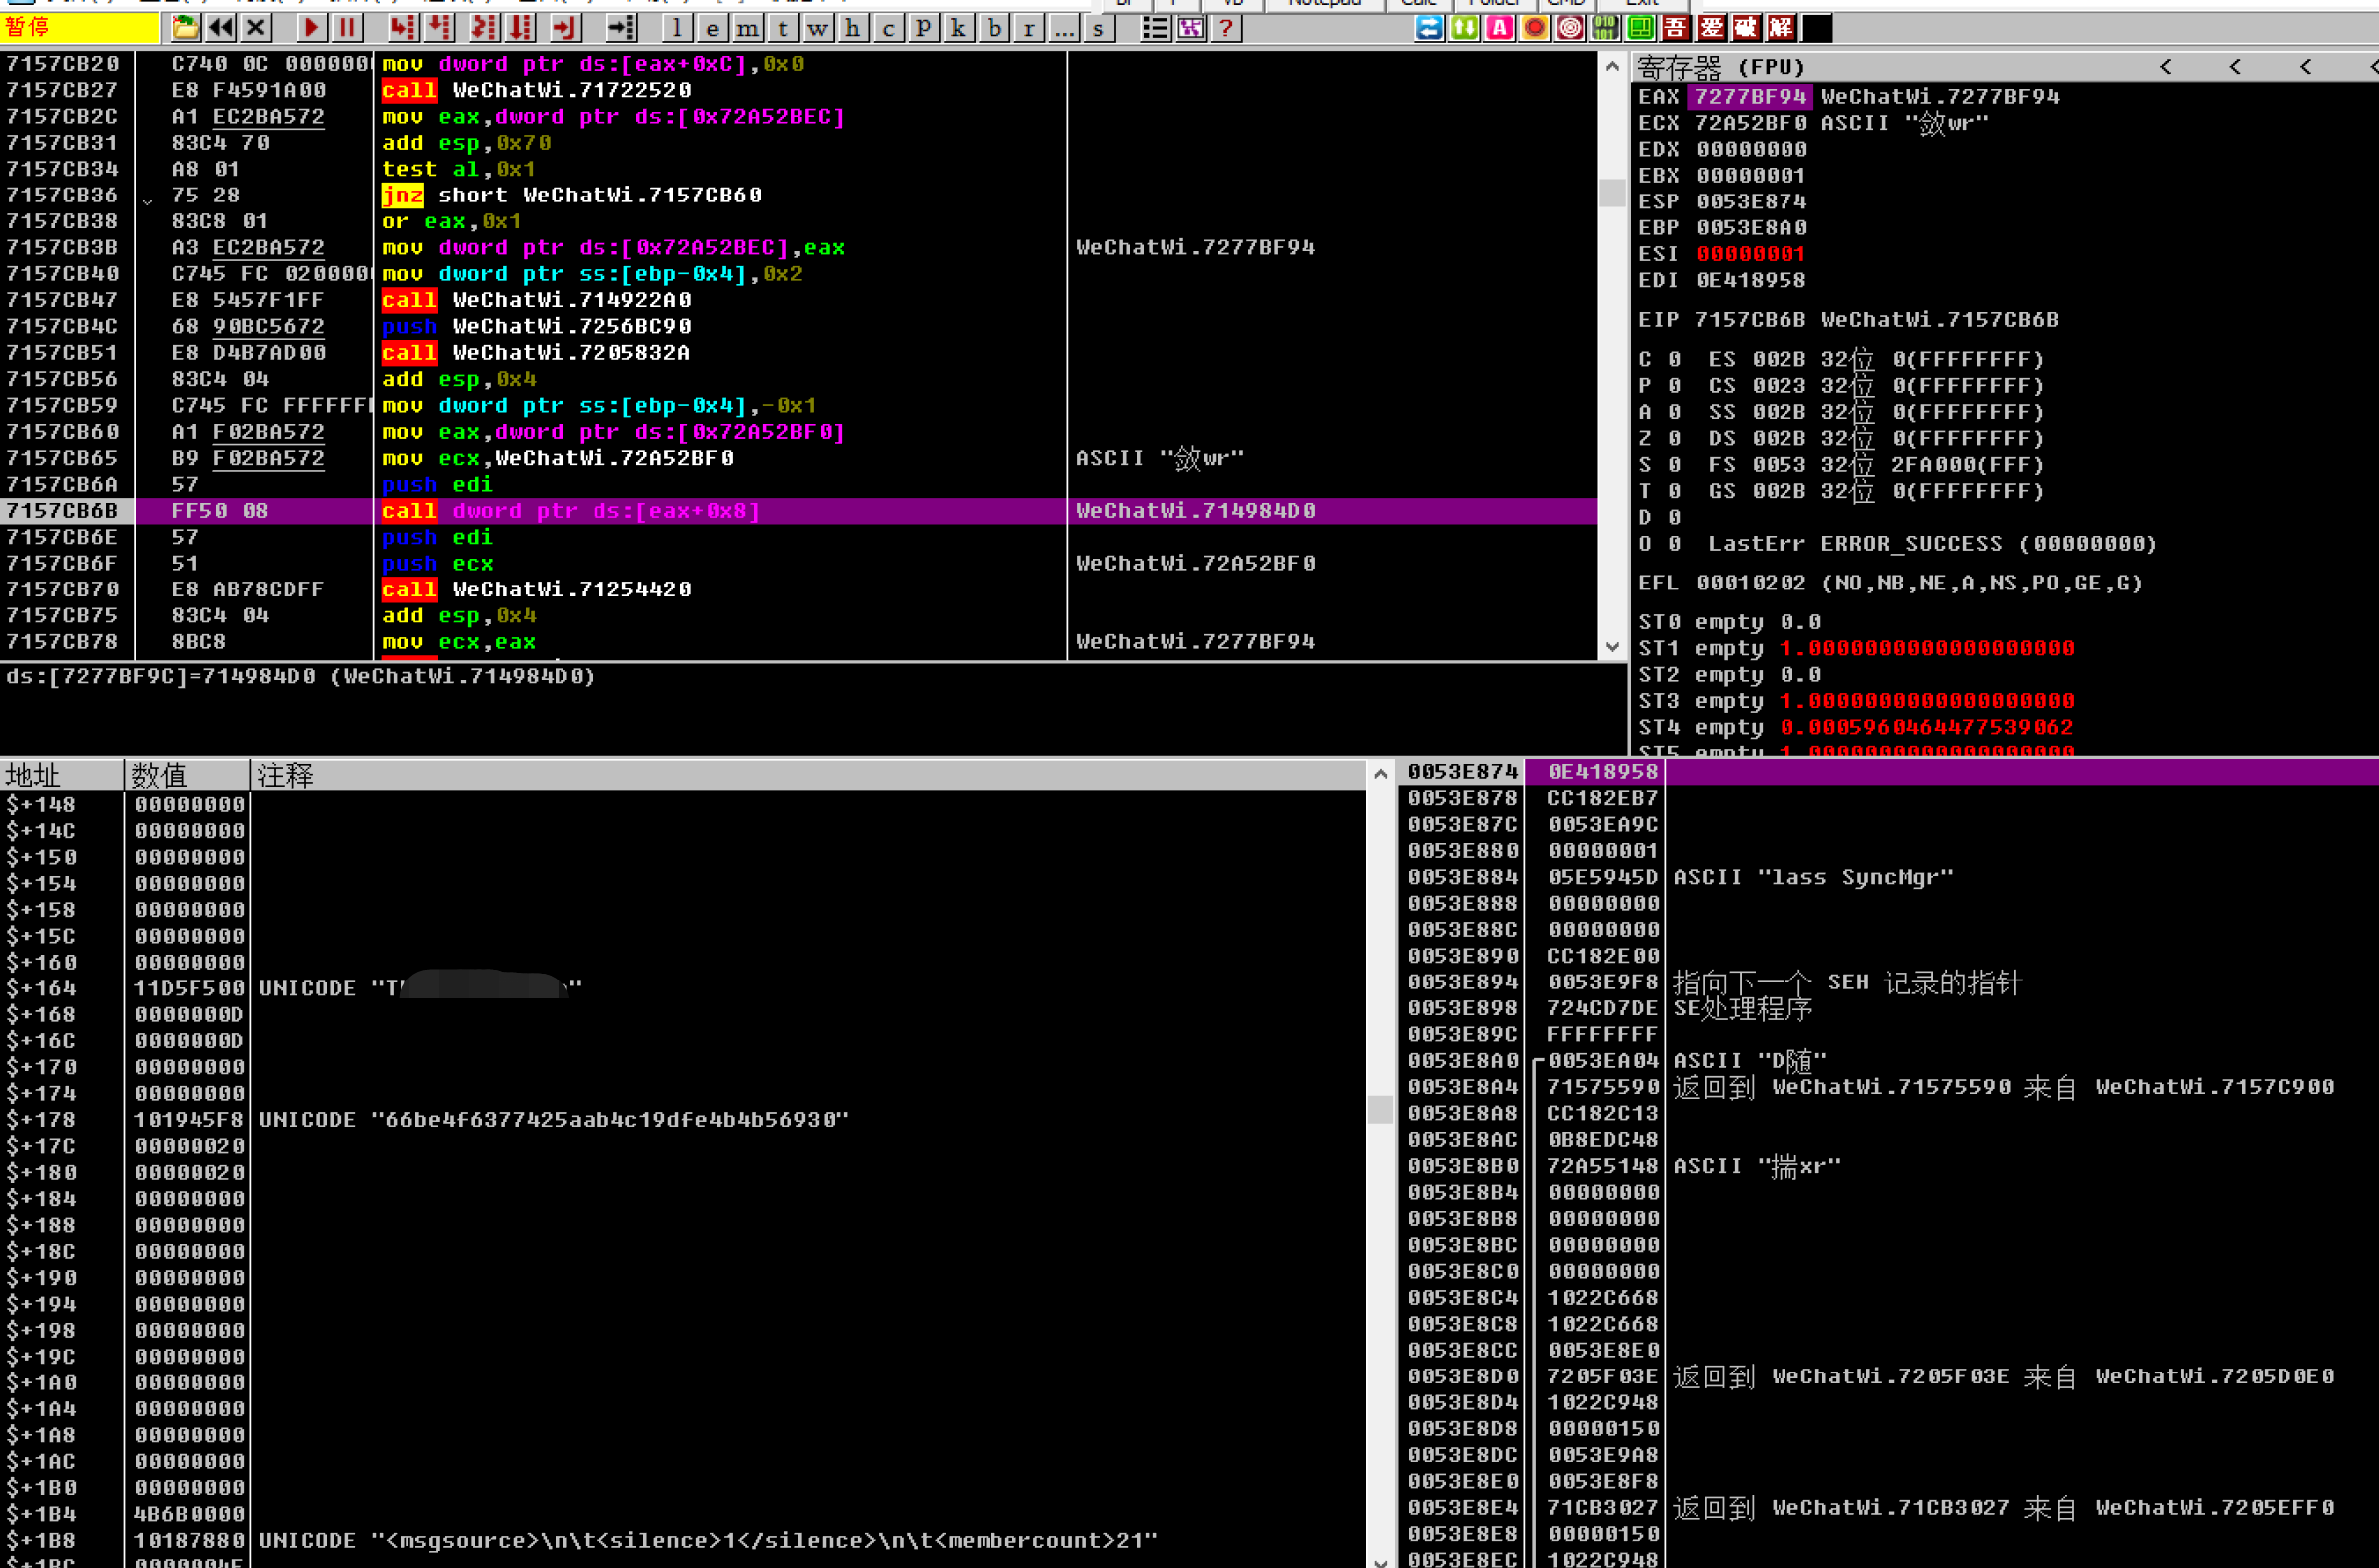
Task: Open the appearance options icon
Action: (x=1190, y=28)
